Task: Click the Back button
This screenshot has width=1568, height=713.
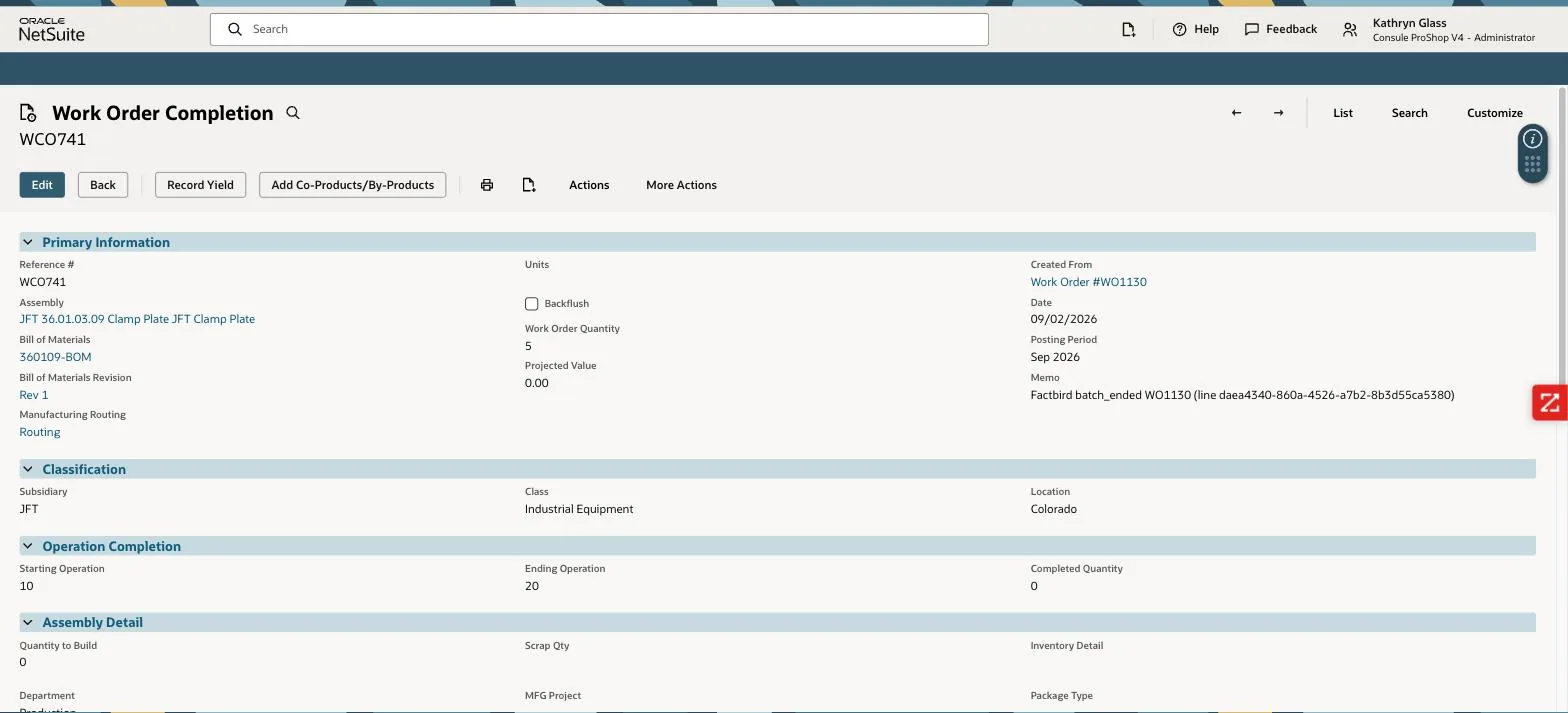Action: 103,185
